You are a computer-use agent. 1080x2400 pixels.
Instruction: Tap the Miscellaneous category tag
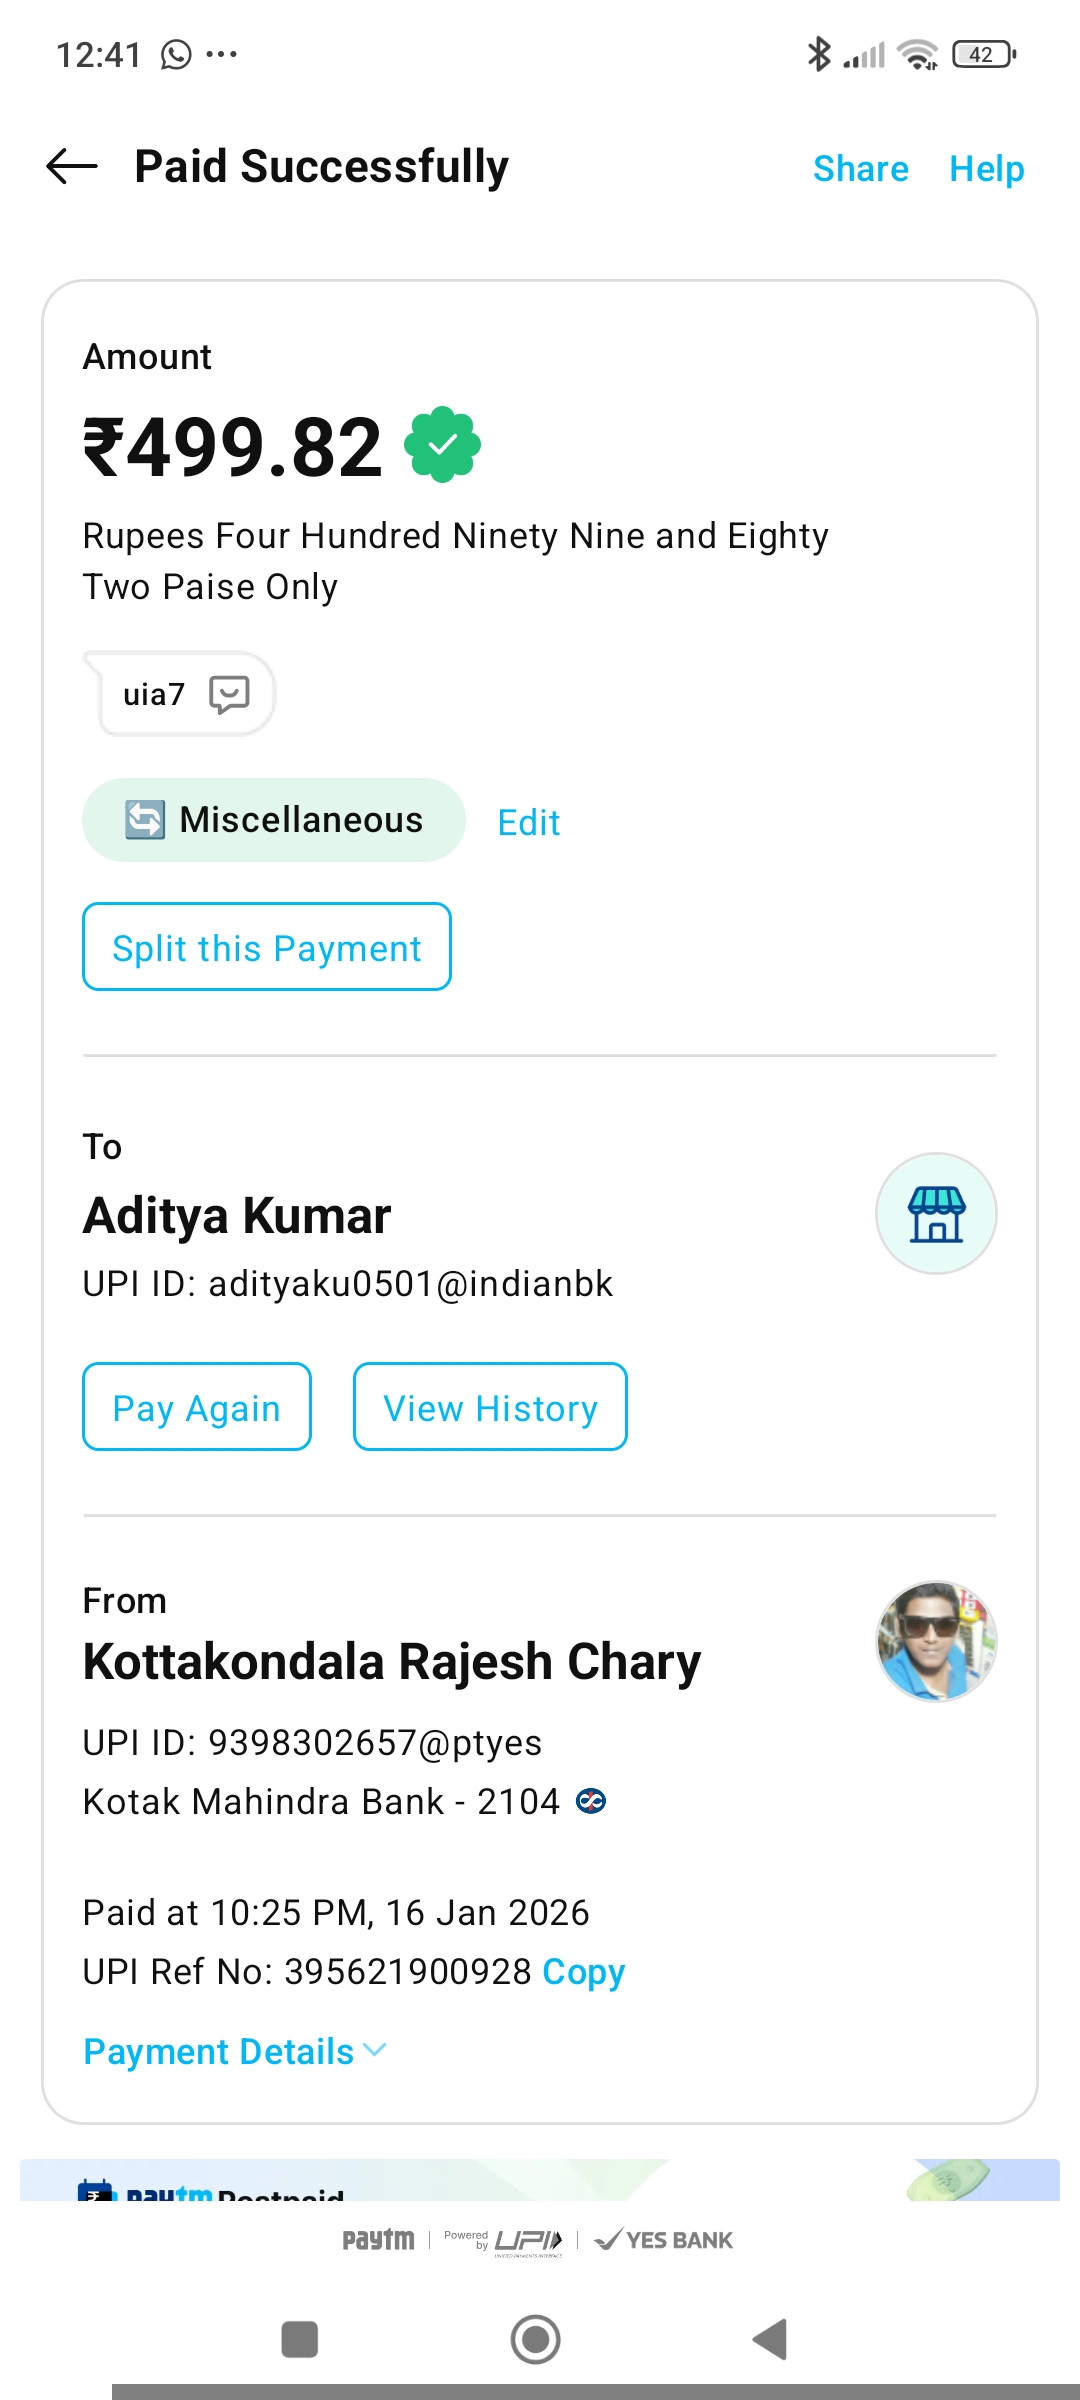coord(274,820)
